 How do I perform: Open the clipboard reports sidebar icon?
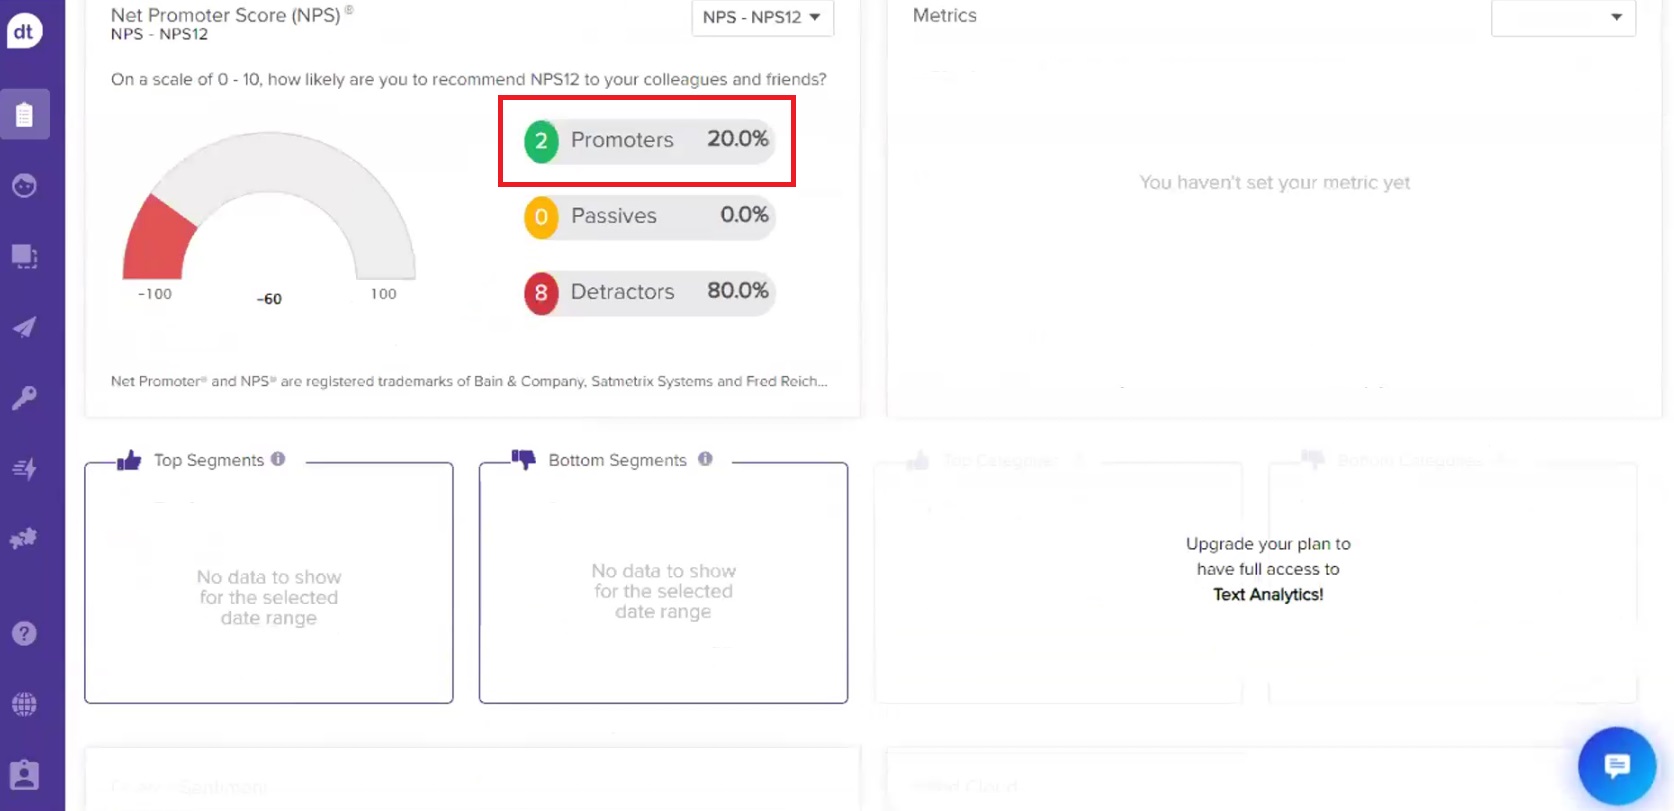pyautogui.click(x=25, y=115)
